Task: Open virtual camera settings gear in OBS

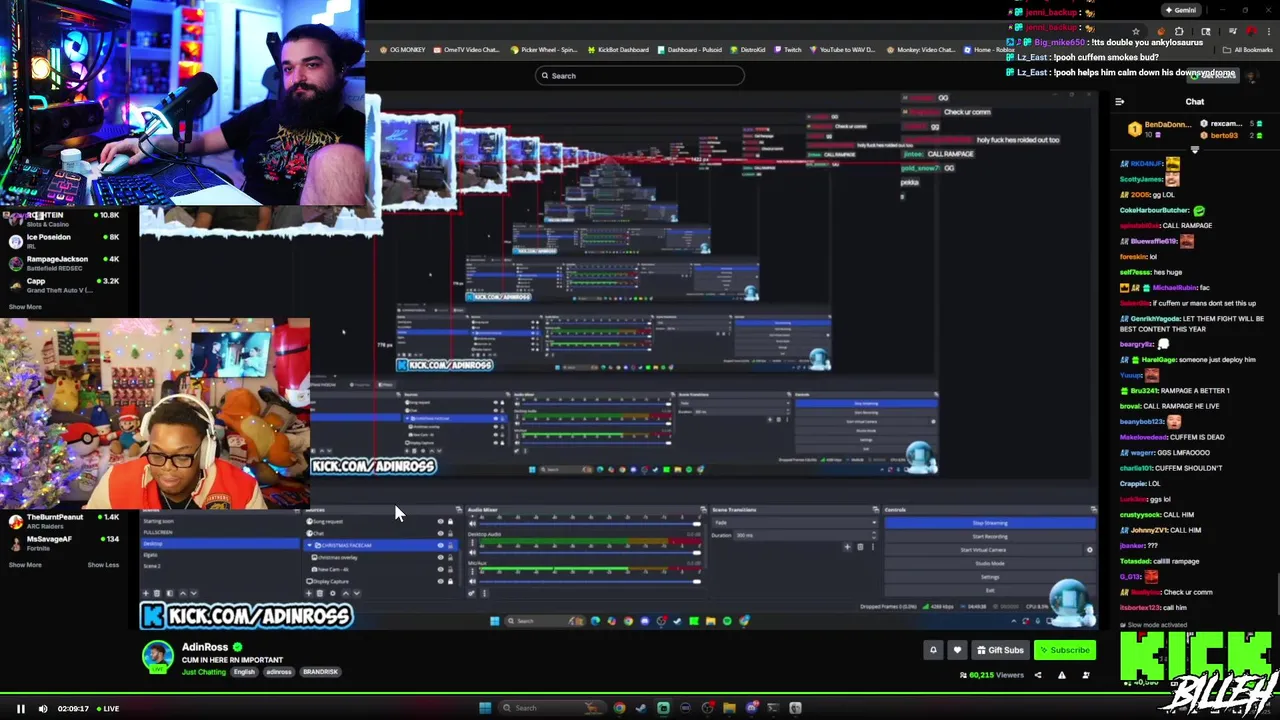Action: [1090, 550]
